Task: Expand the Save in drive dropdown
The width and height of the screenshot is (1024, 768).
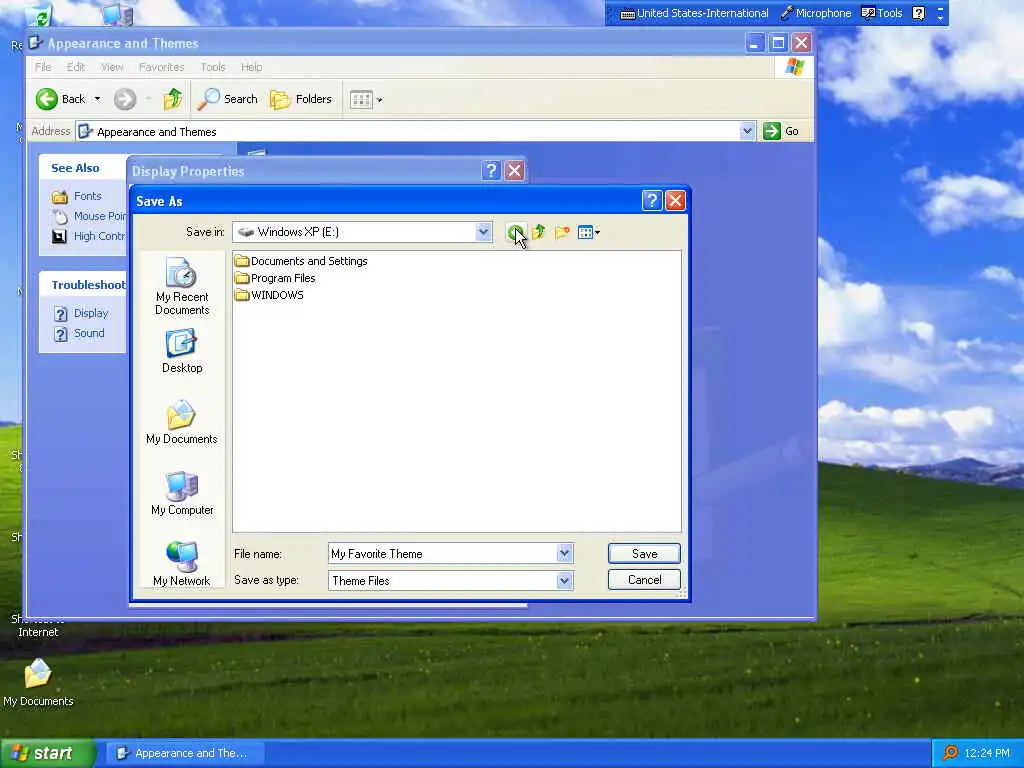Action: click(x=483, y=232)
